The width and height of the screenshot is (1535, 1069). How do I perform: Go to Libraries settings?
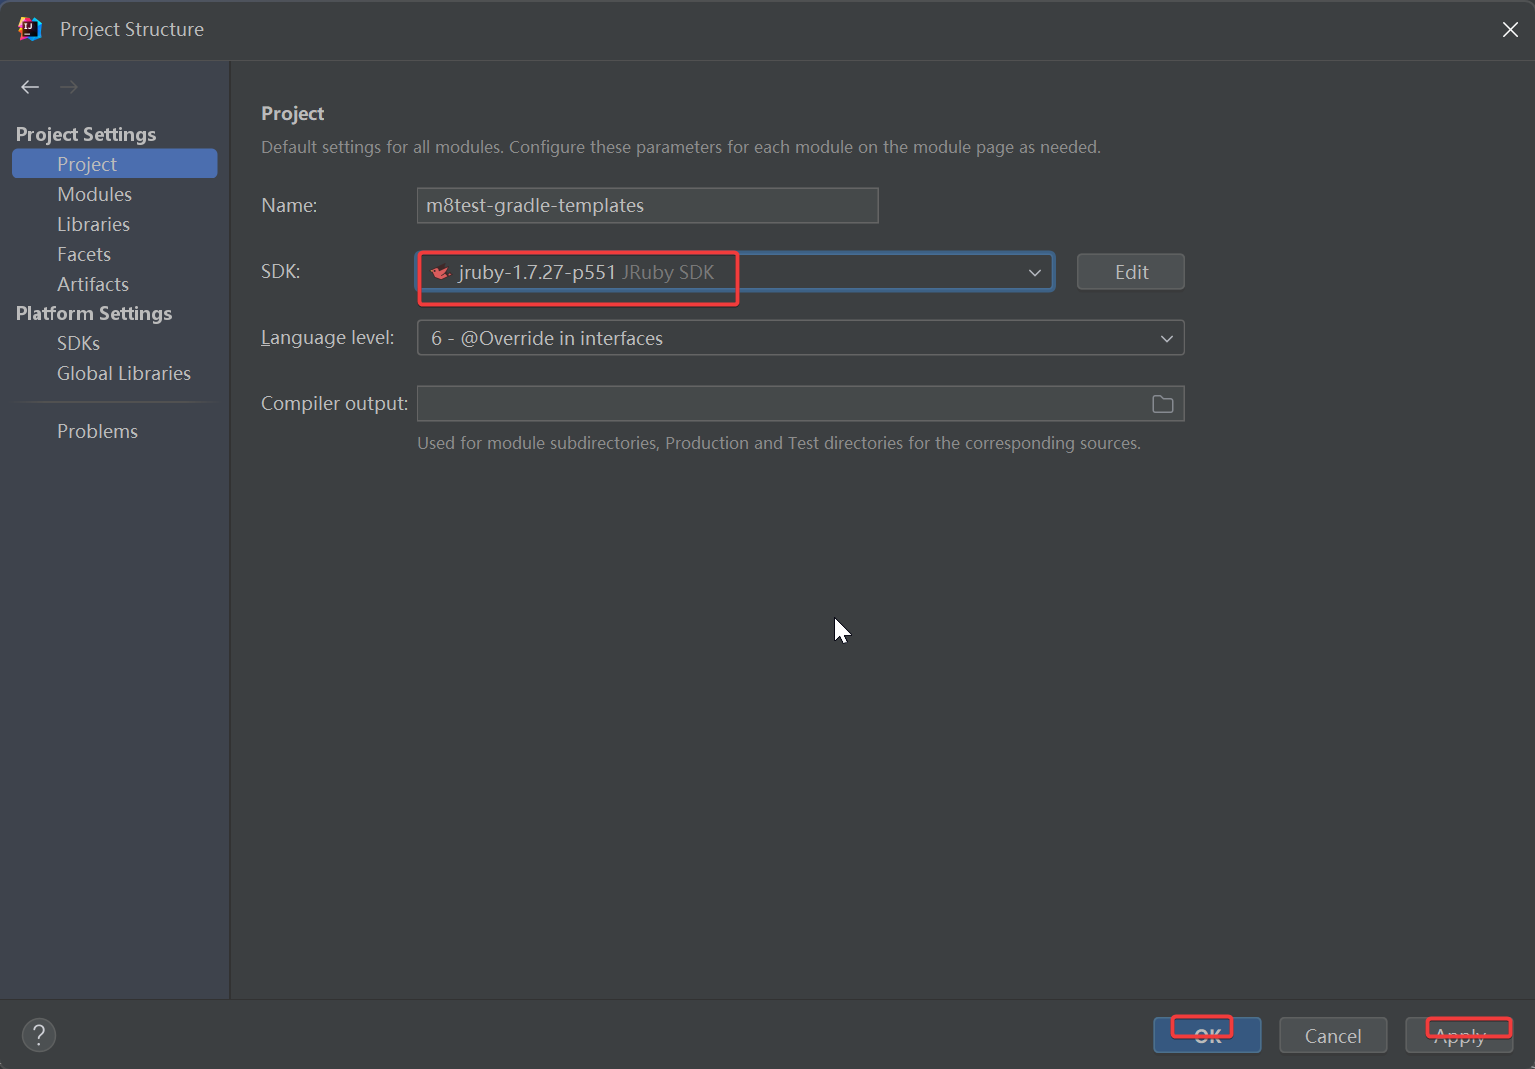pos(93,224)
